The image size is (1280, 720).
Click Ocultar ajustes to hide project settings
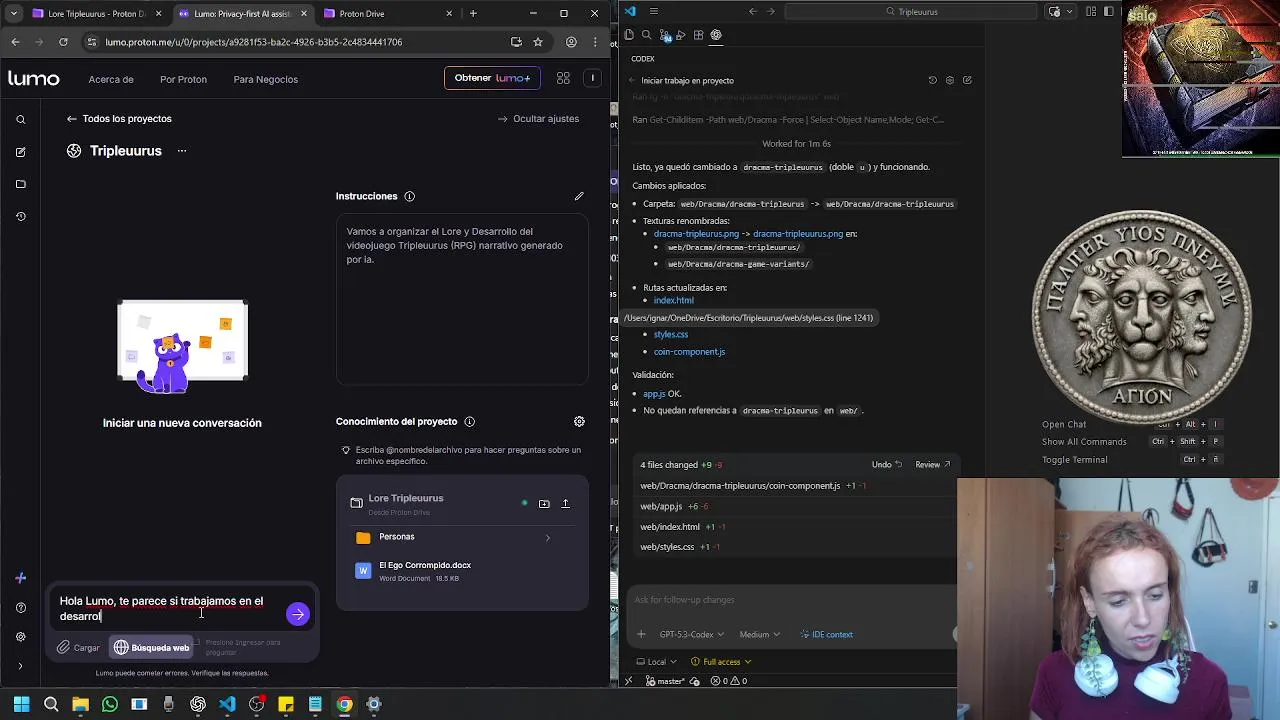[x=538, y=118]
